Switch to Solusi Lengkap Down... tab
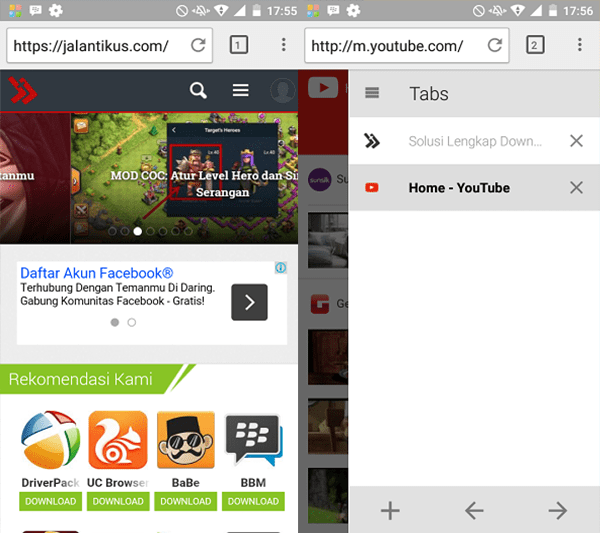This screenshot has width=600, height=533. pyautogui.click(x=474, y=141)
